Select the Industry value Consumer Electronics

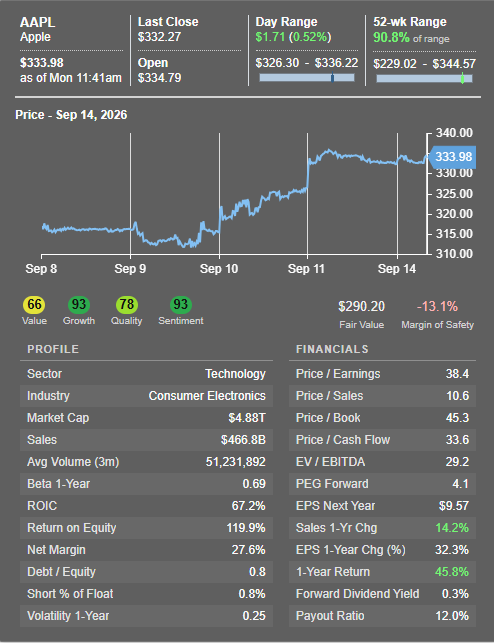coord(207,396)
